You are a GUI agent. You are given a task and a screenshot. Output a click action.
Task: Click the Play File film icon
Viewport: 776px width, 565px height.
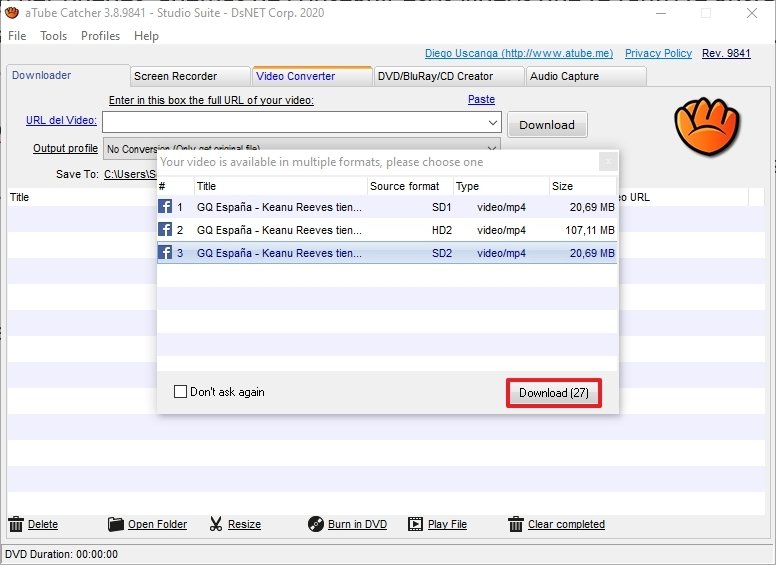click(415, 524)
